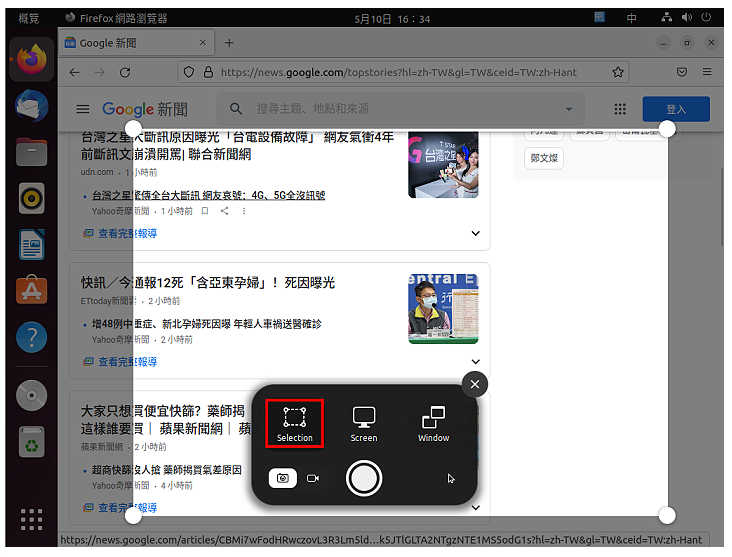This screenshot has height=557, width=732.
Task: Bookmark this page with the star
Action: [x=618, y=72]
